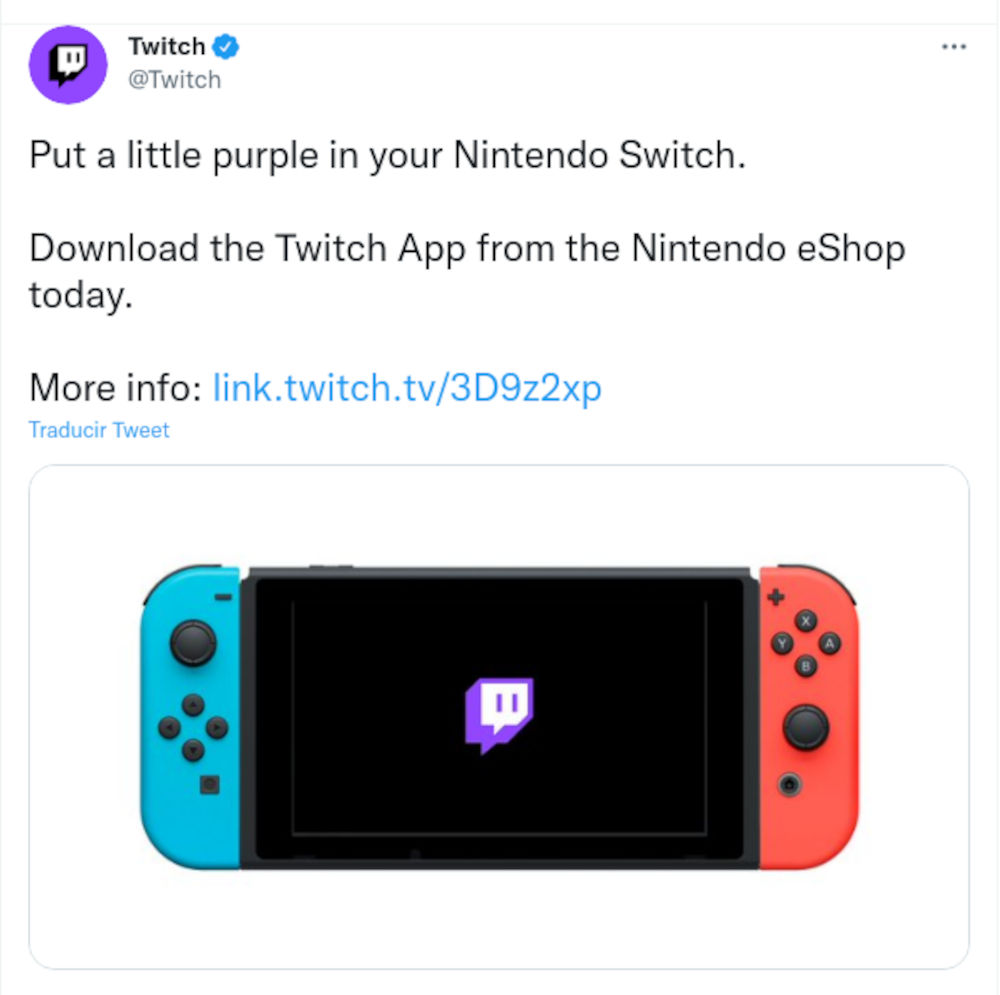Click the square capture button on blue Joy-Con
The height and width of the screenshot is (995, 1000).
tap(208, 785)
